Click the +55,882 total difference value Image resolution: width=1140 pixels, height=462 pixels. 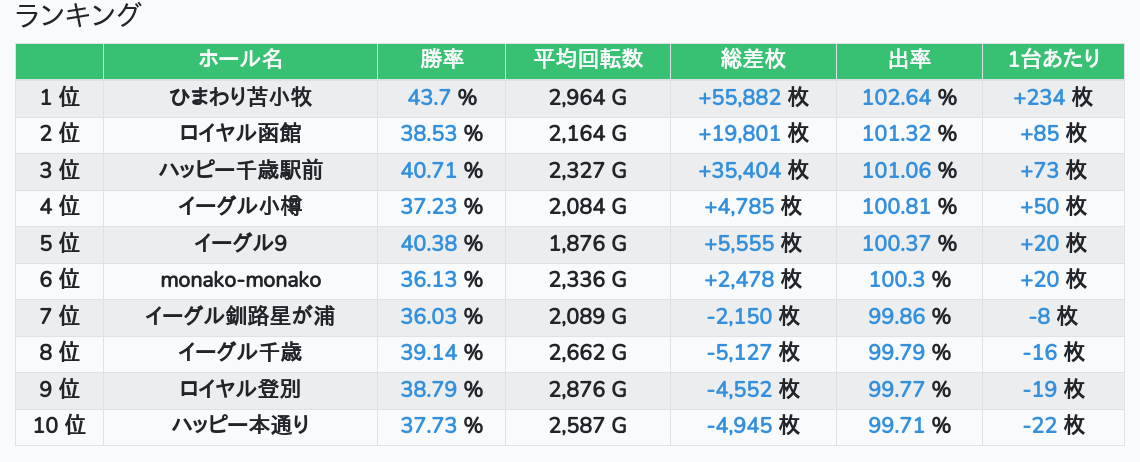[x=739, y=98]
